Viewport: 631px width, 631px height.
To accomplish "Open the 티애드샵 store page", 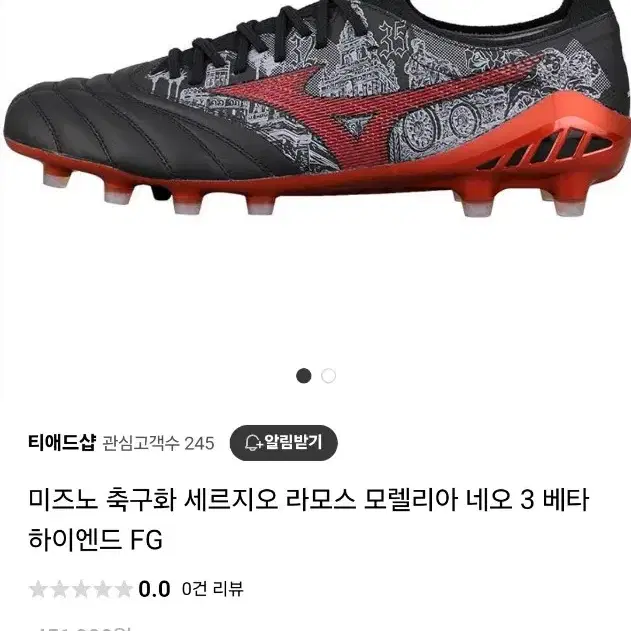I will (x=62, y=443).
